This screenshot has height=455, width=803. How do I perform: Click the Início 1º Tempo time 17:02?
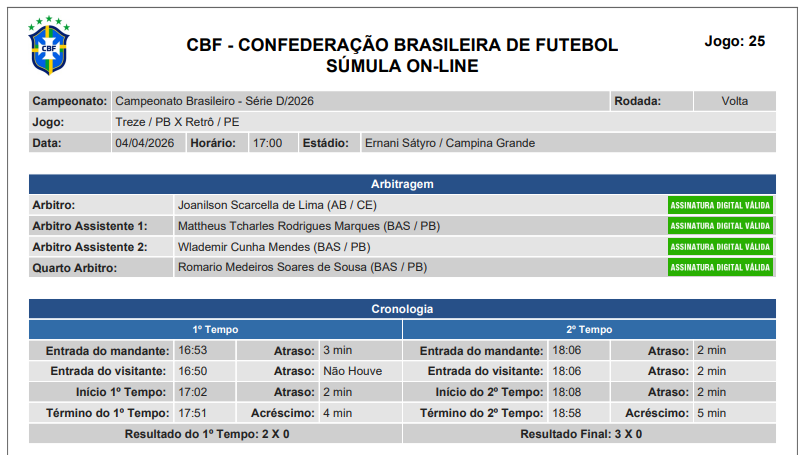tap(192, 392)
